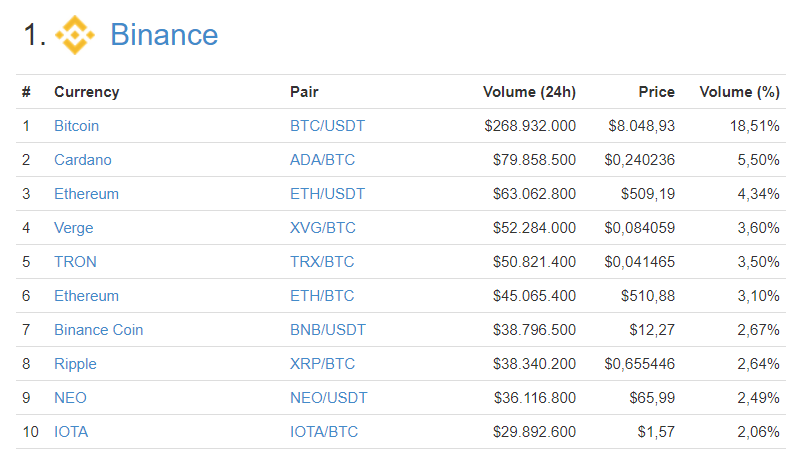This screenshot has height=457, width=801.
Task: Open the NEO/USDT pair link
Action: 328,398
